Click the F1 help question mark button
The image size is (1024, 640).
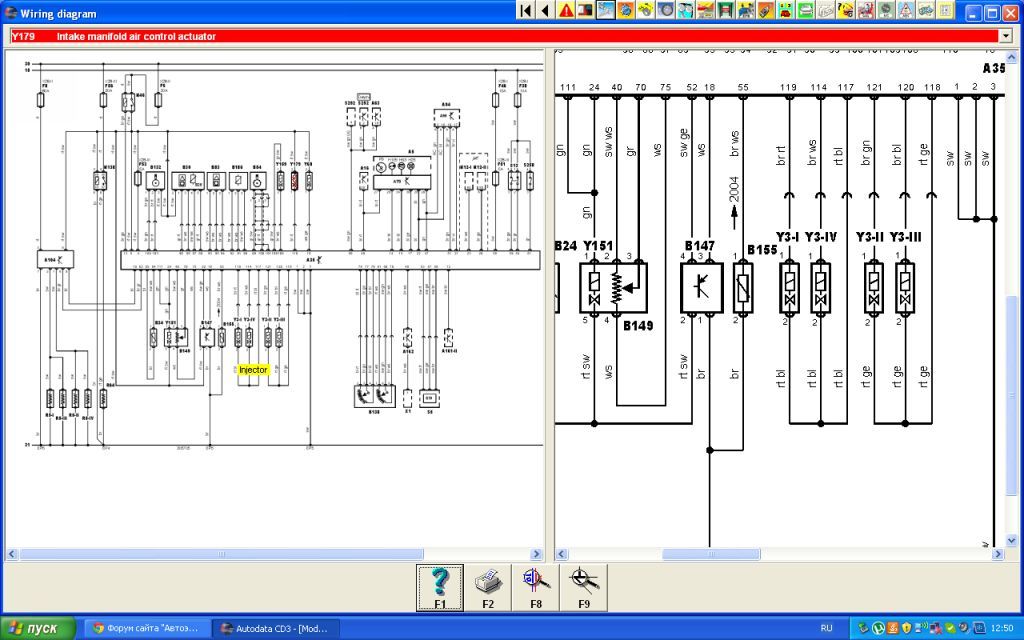pyautogui.click(x=440, y=588)
